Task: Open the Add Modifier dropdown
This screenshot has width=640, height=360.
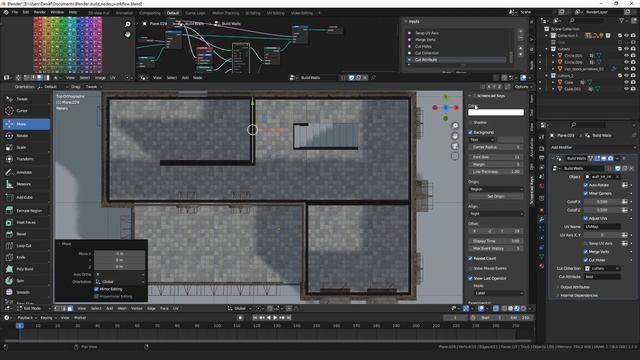Action: point(592,147)
